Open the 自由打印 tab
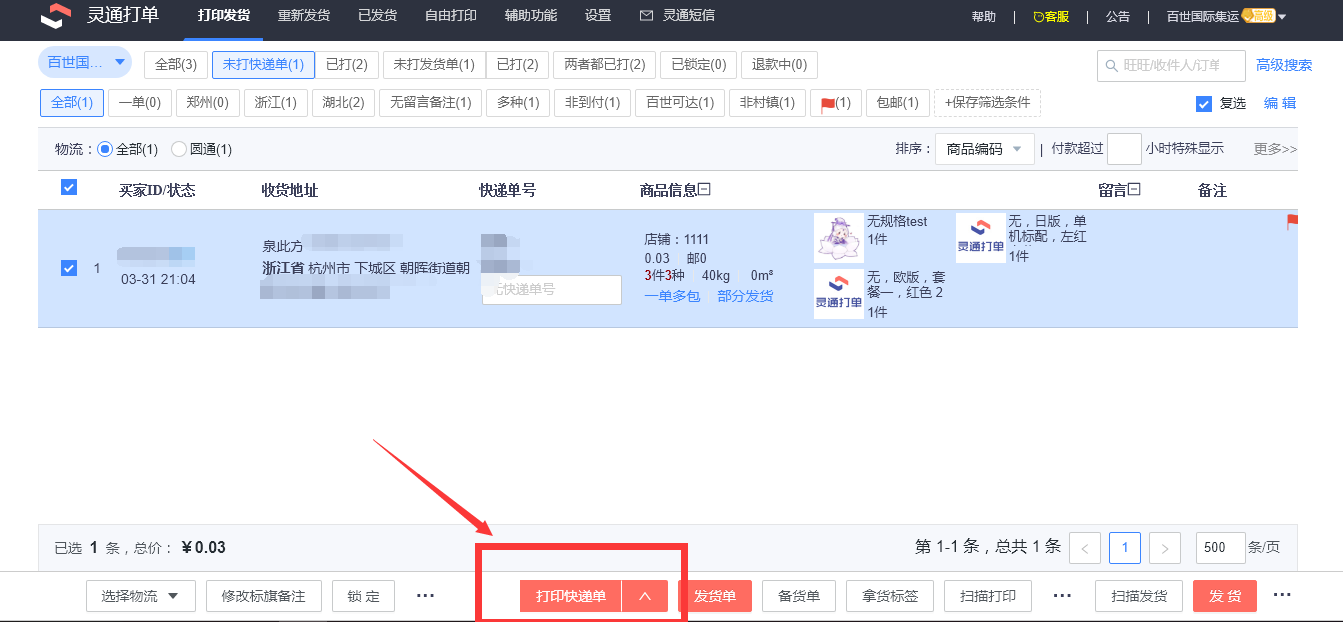1343x622 pixels. coord(451,16)
